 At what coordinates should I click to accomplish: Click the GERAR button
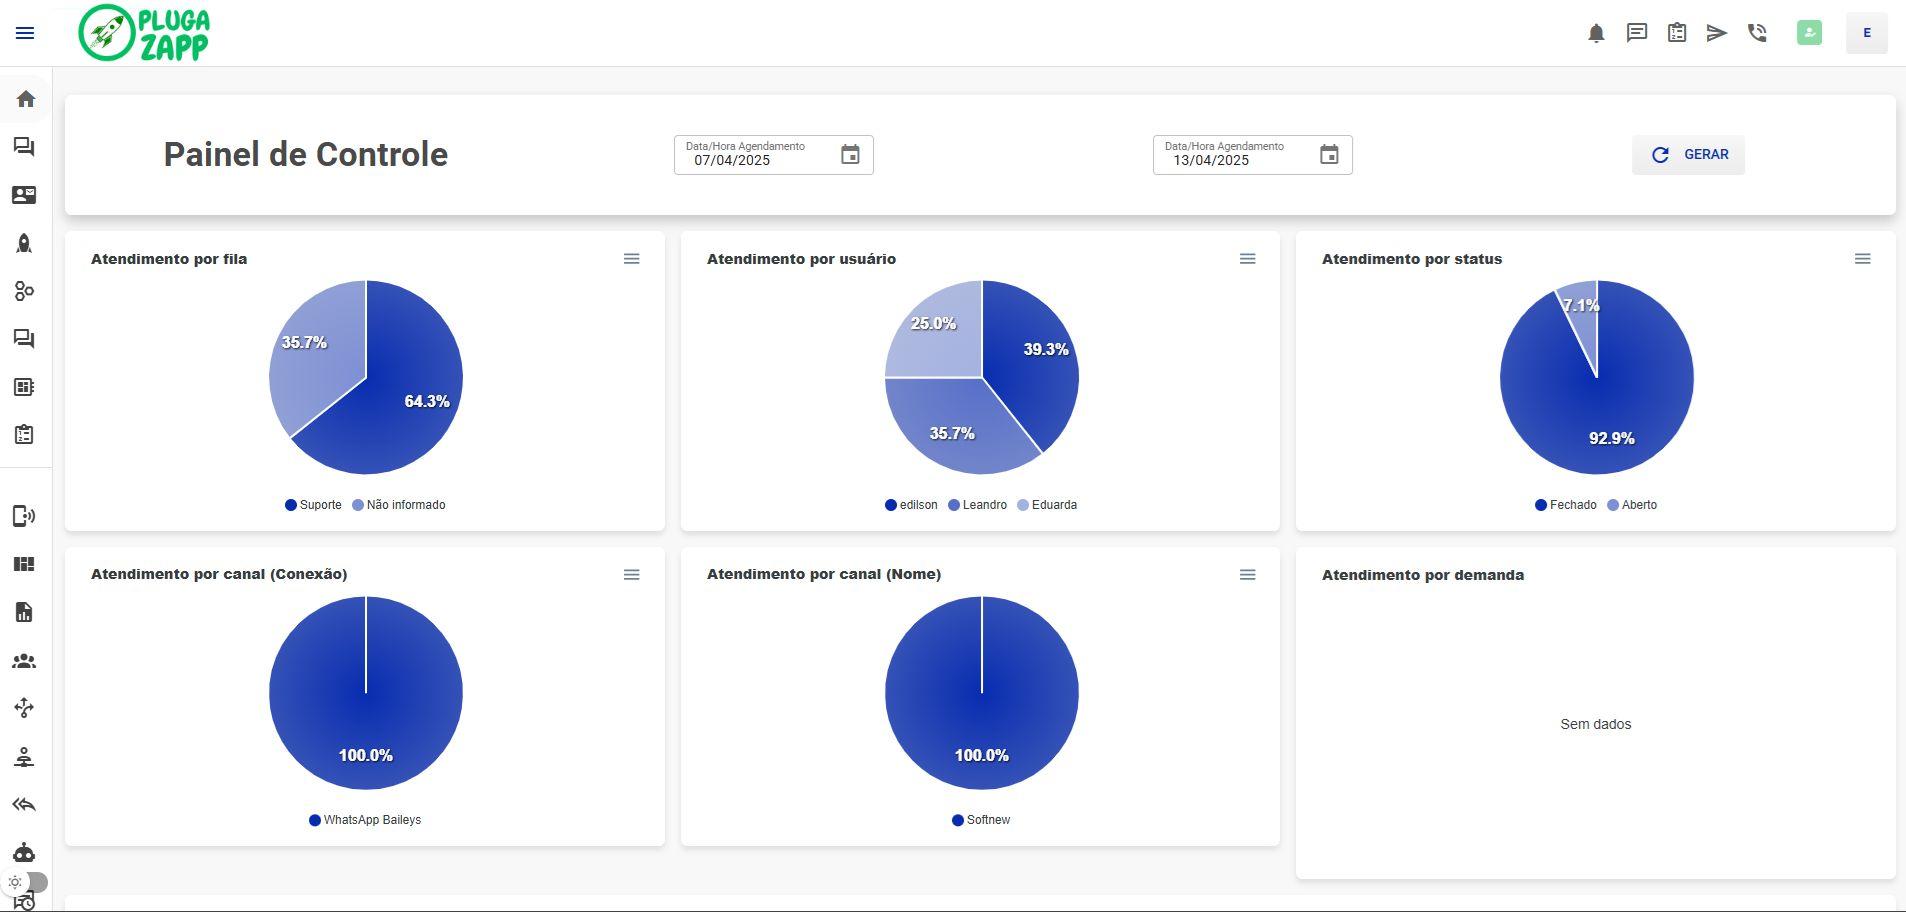pyautogui.click(x=1688, y=155)
